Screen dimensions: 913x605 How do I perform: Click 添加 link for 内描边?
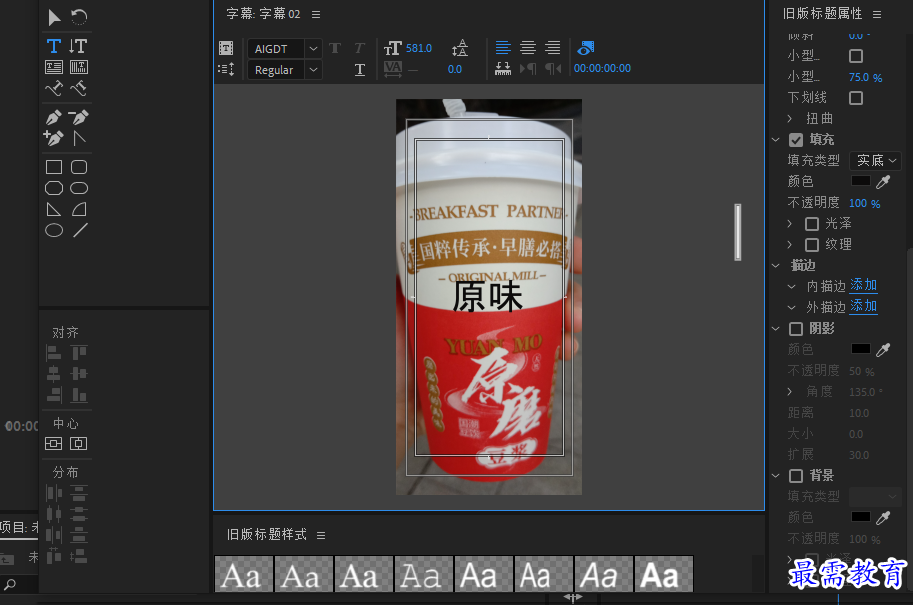pyautogui.click(x=864, y=285)
